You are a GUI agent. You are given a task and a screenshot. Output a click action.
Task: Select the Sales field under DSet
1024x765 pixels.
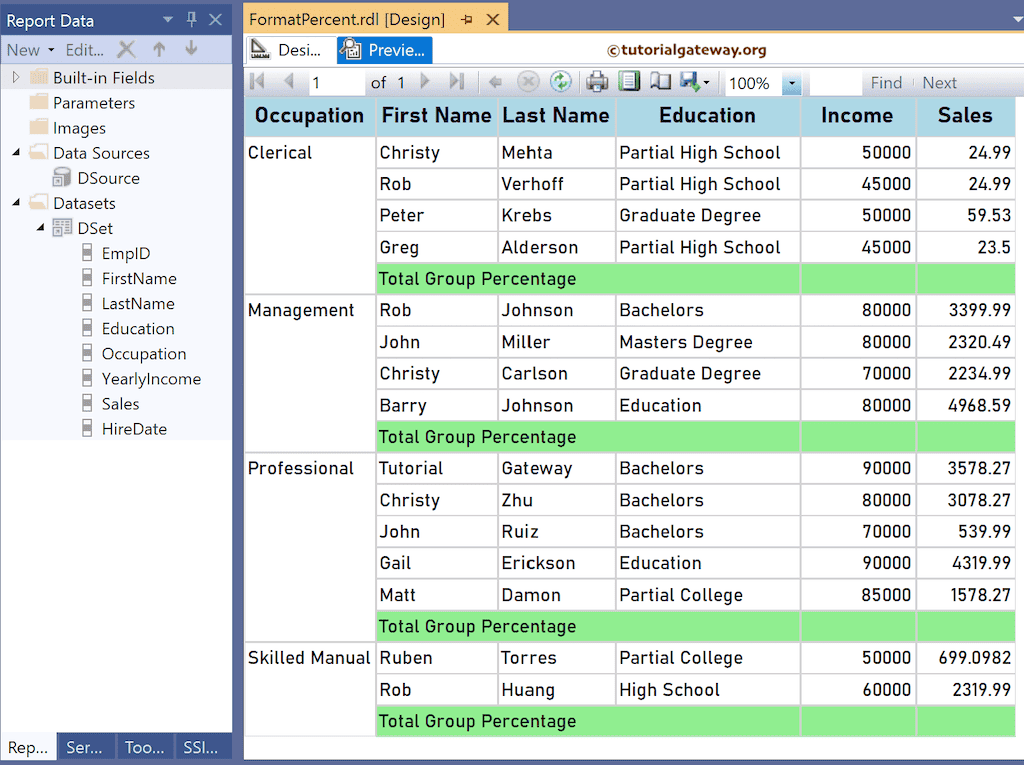click(118, 403)
